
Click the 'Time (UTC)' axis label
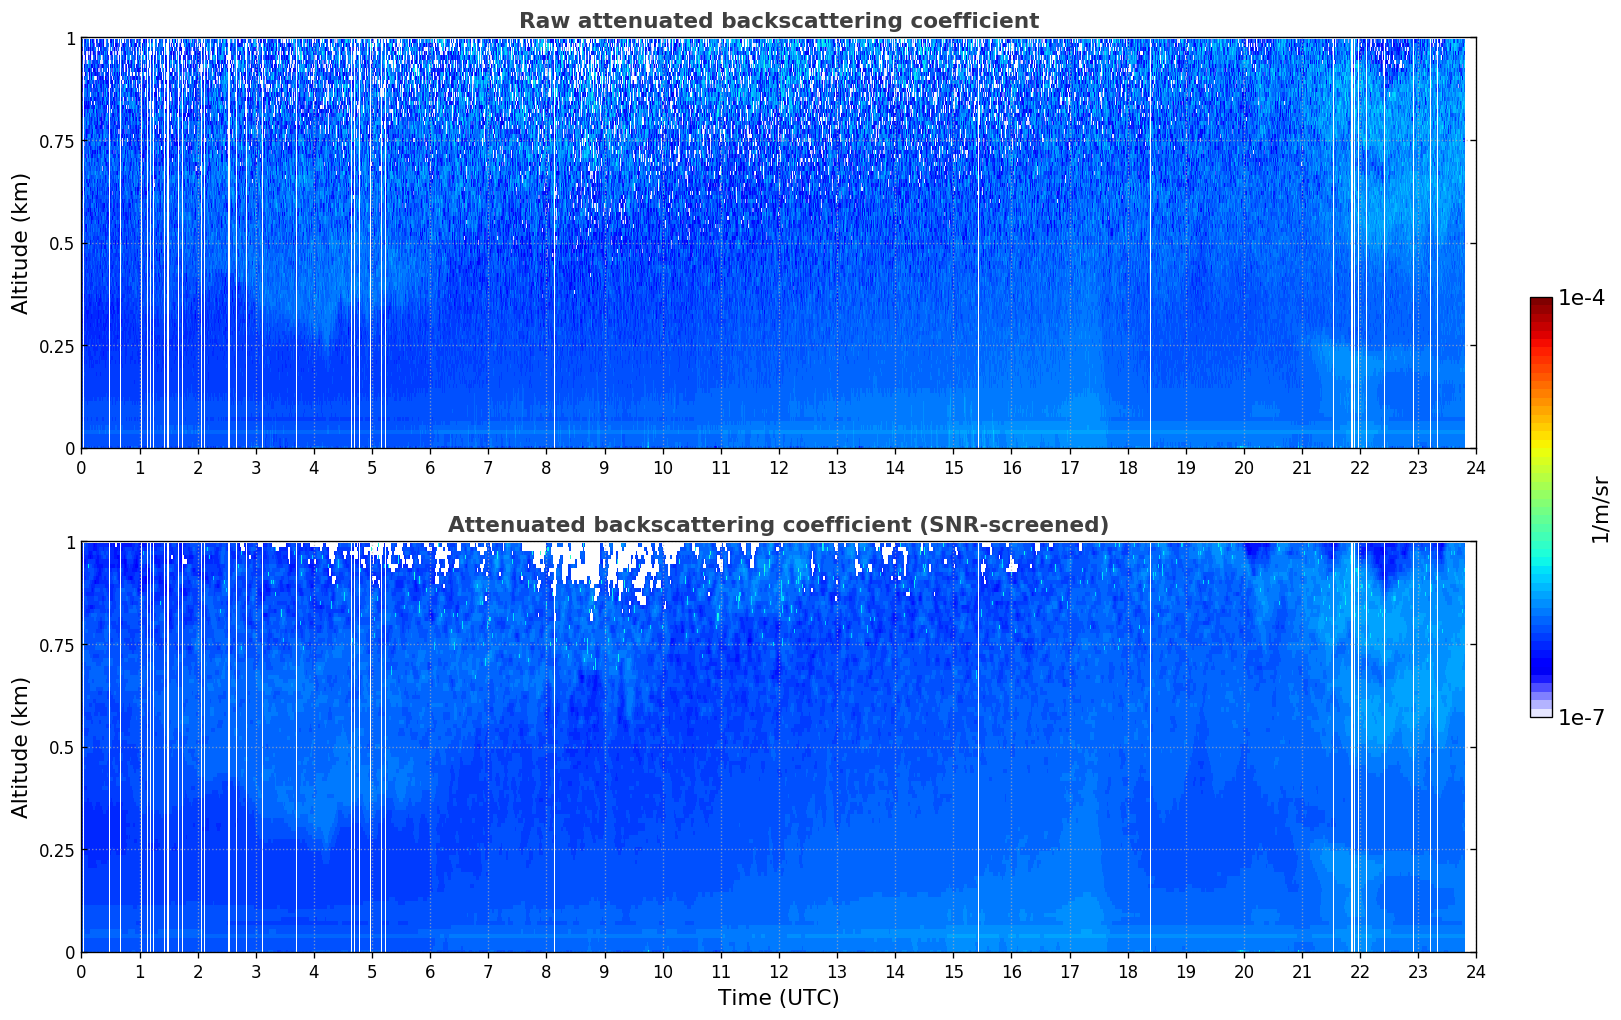[778, 998]
